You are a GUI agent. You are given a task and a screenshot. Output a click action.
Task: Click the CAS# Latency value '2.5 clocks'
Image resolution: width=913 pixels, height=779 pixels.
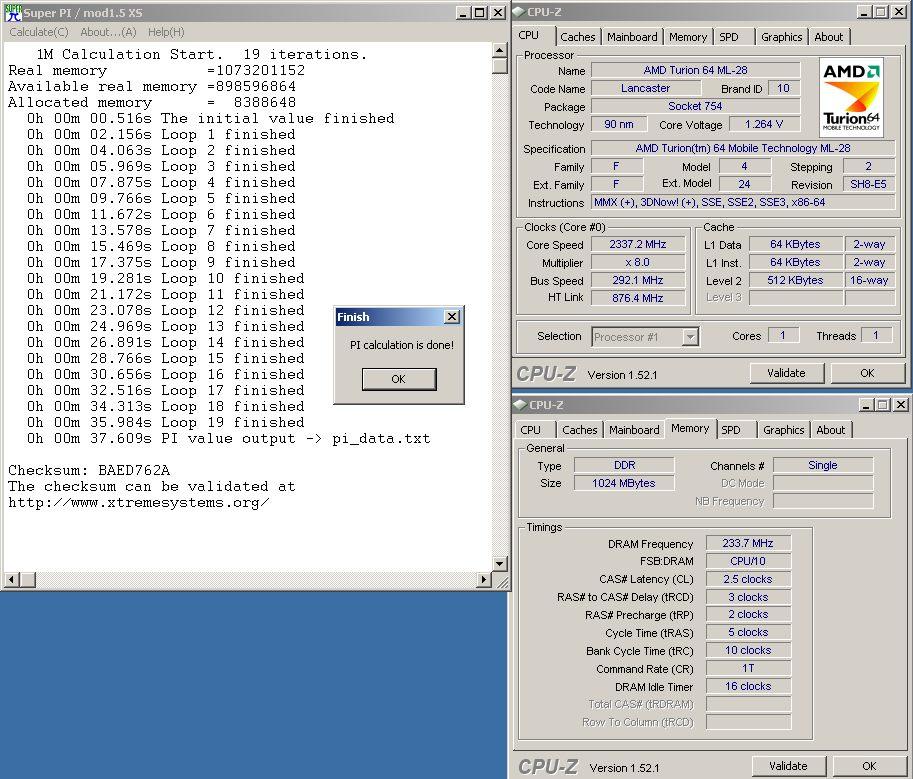[748, 579]
